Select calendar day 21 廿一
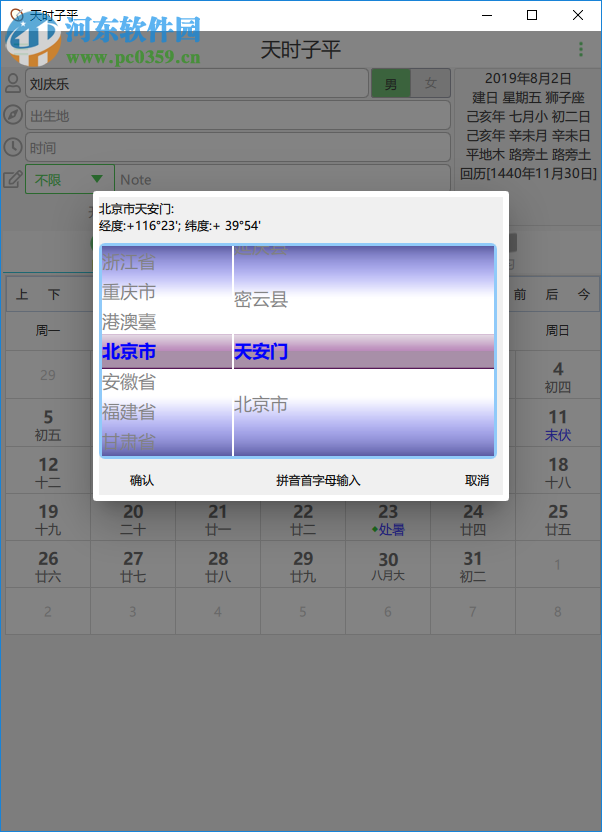The image size is (602, 832). click(218, 518)
